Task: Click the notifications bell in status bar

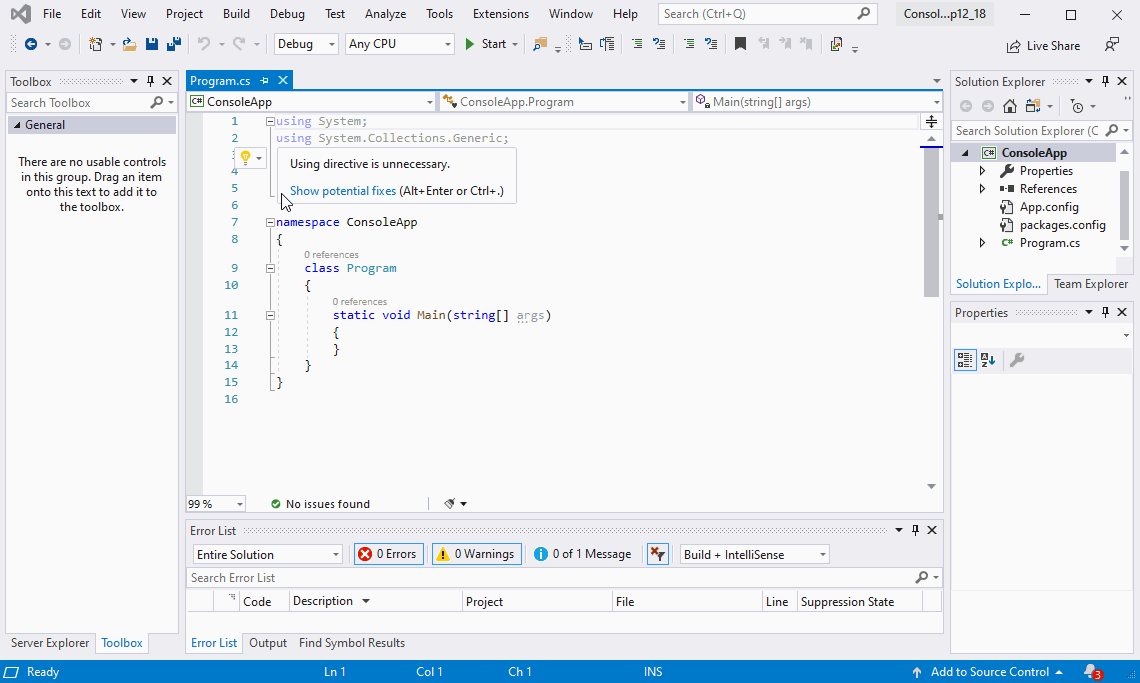Action: coord(1092,672)
